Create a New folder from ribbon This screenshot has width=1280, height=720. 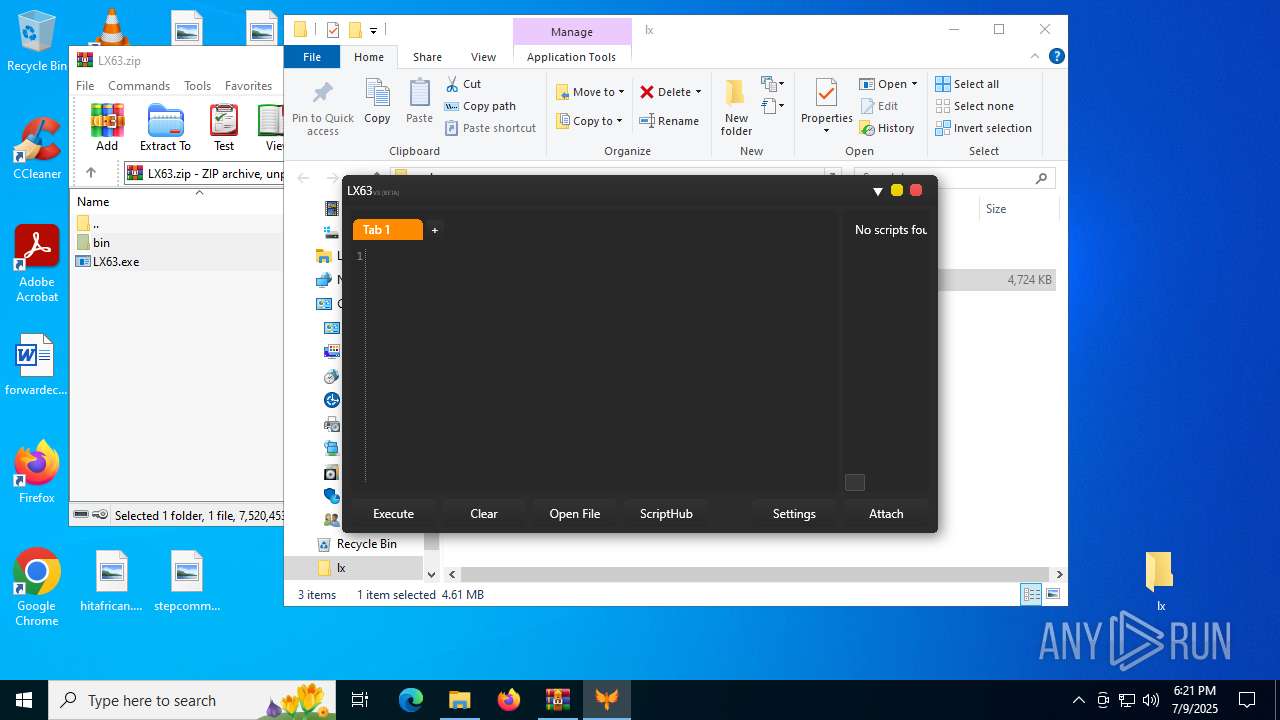[x=736, y=108]
